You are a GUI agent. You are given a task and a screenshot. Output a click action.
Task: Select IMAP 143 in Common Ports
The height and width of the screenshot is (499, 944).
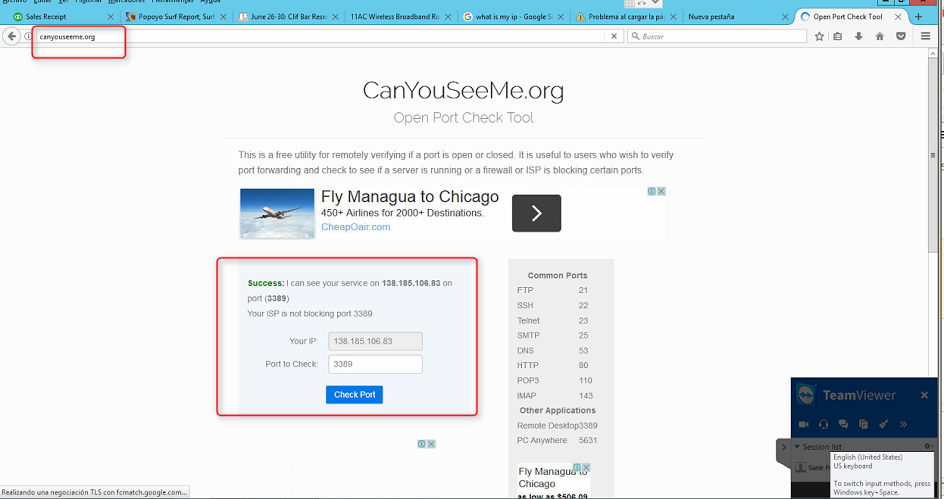pos(554,395)
